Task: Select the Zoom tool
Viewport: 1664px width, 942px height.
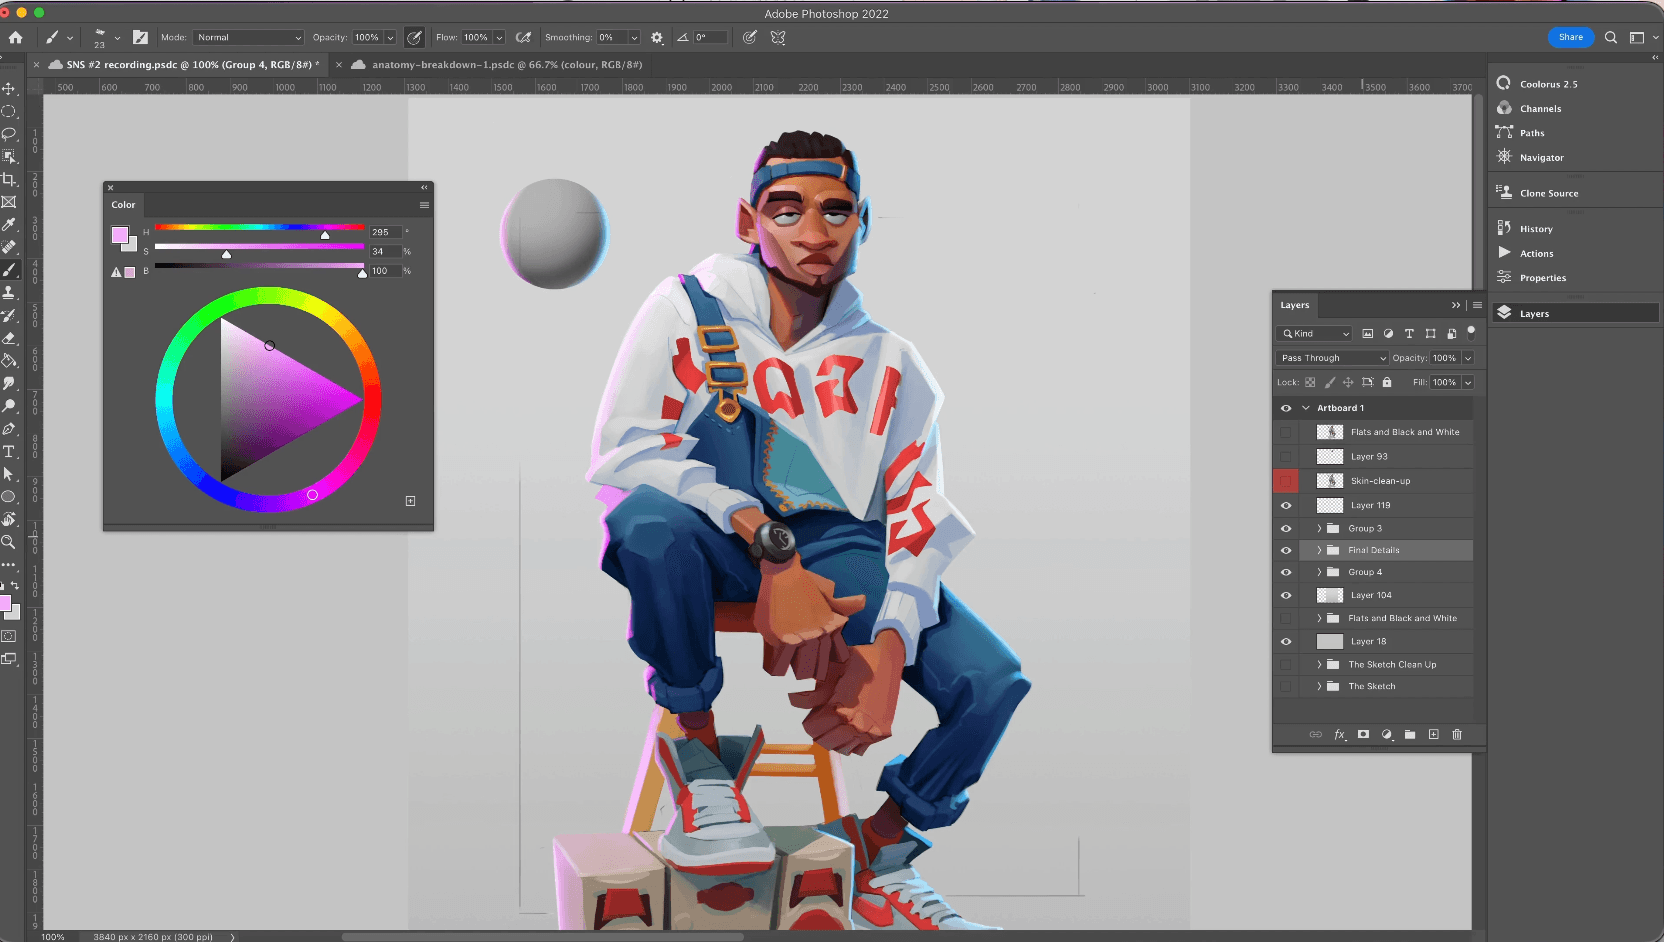Action: (x=9, y=542)
